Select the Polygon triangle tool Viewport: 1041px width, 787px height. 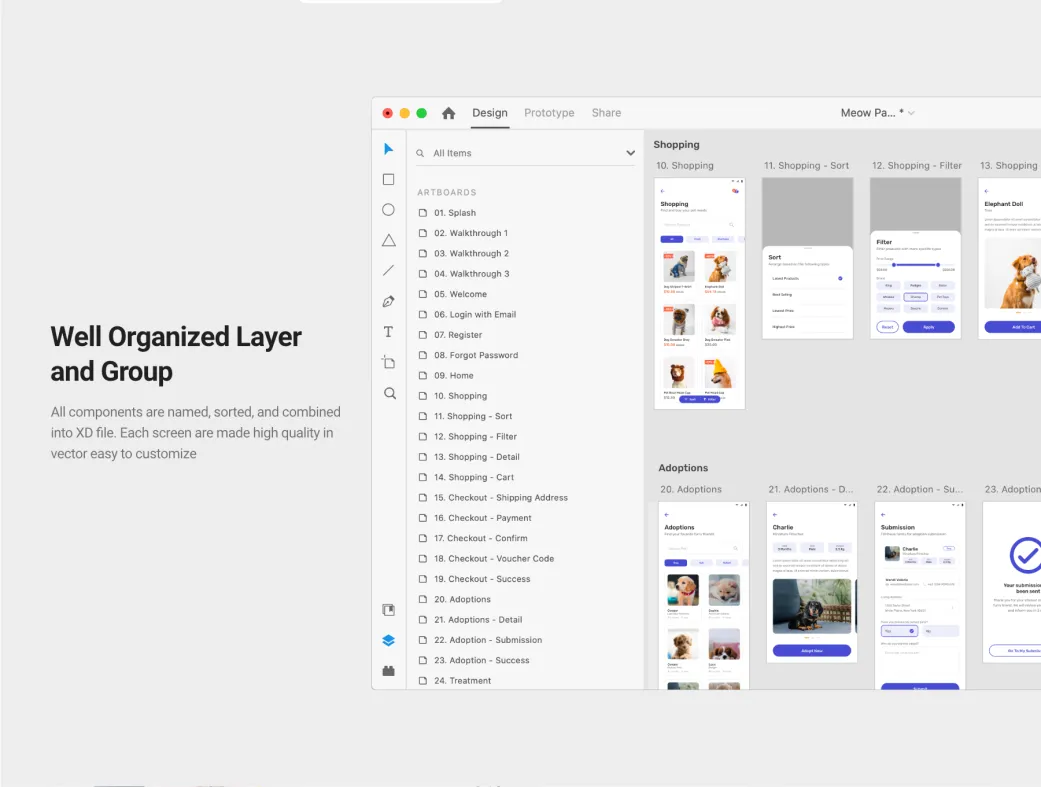click(389, 240)
